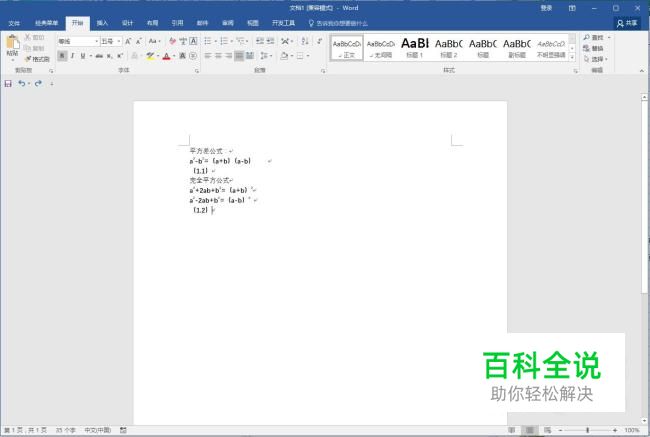
Task: Apply Distributed alignment
Action: [250, 56]
